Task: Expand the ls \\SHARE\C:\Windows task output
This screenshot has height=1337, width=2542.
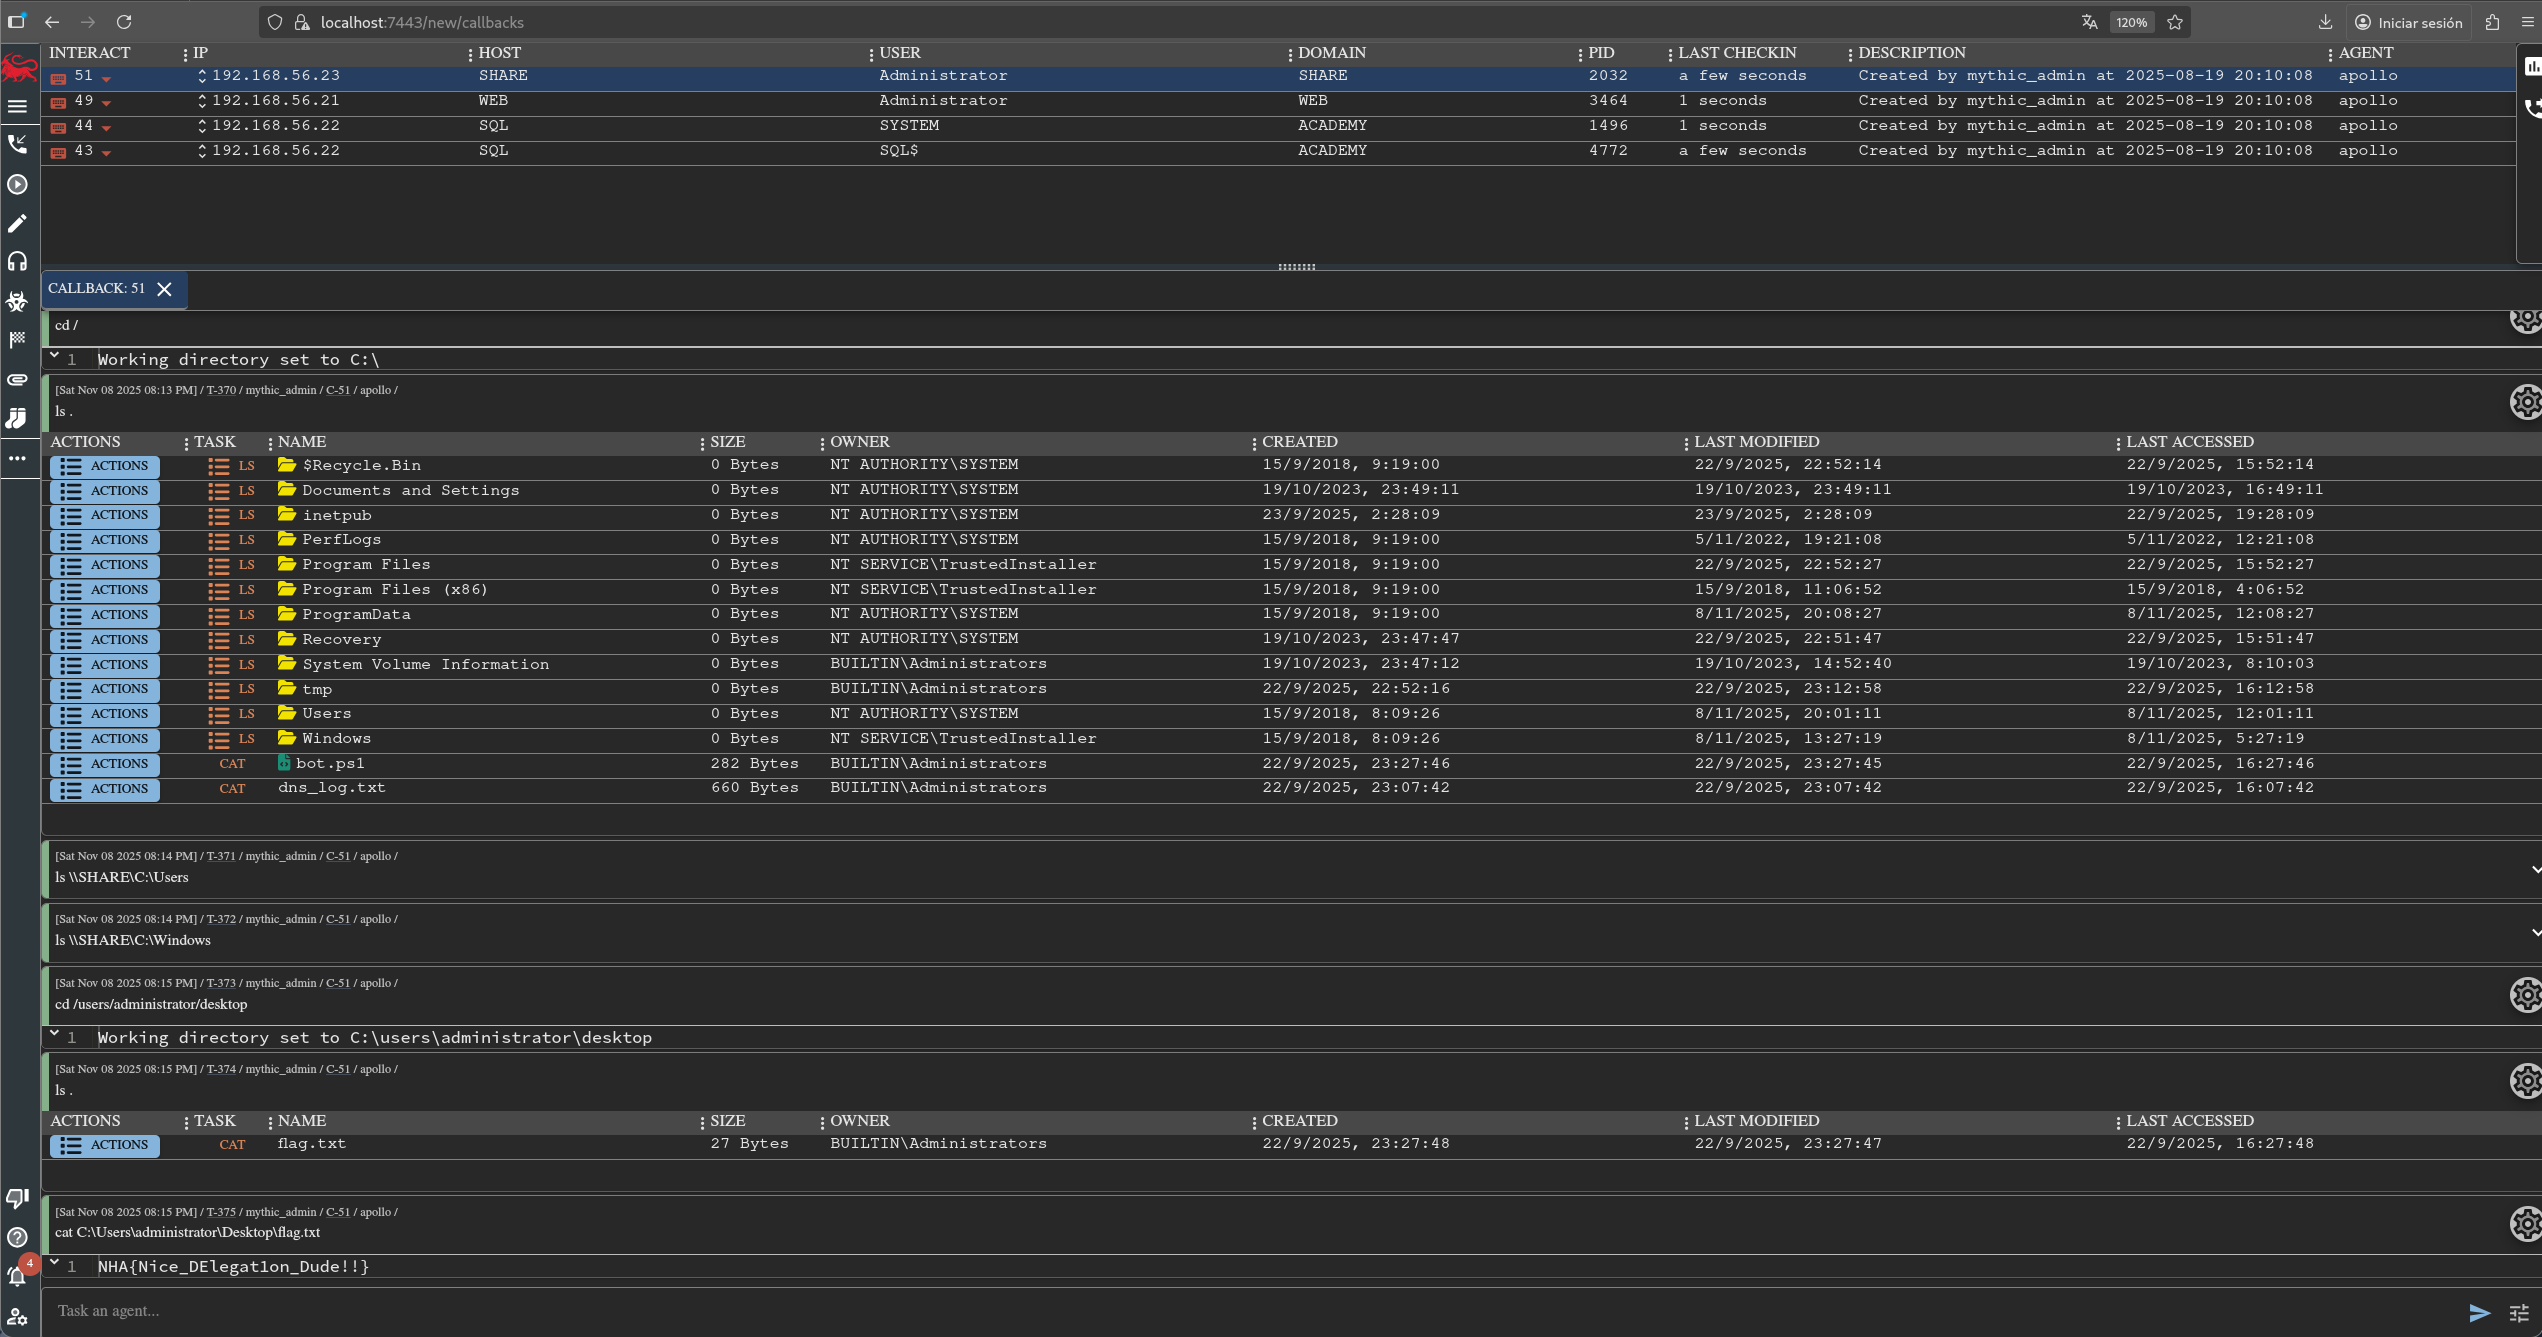Action: [x=2535, y=932]
